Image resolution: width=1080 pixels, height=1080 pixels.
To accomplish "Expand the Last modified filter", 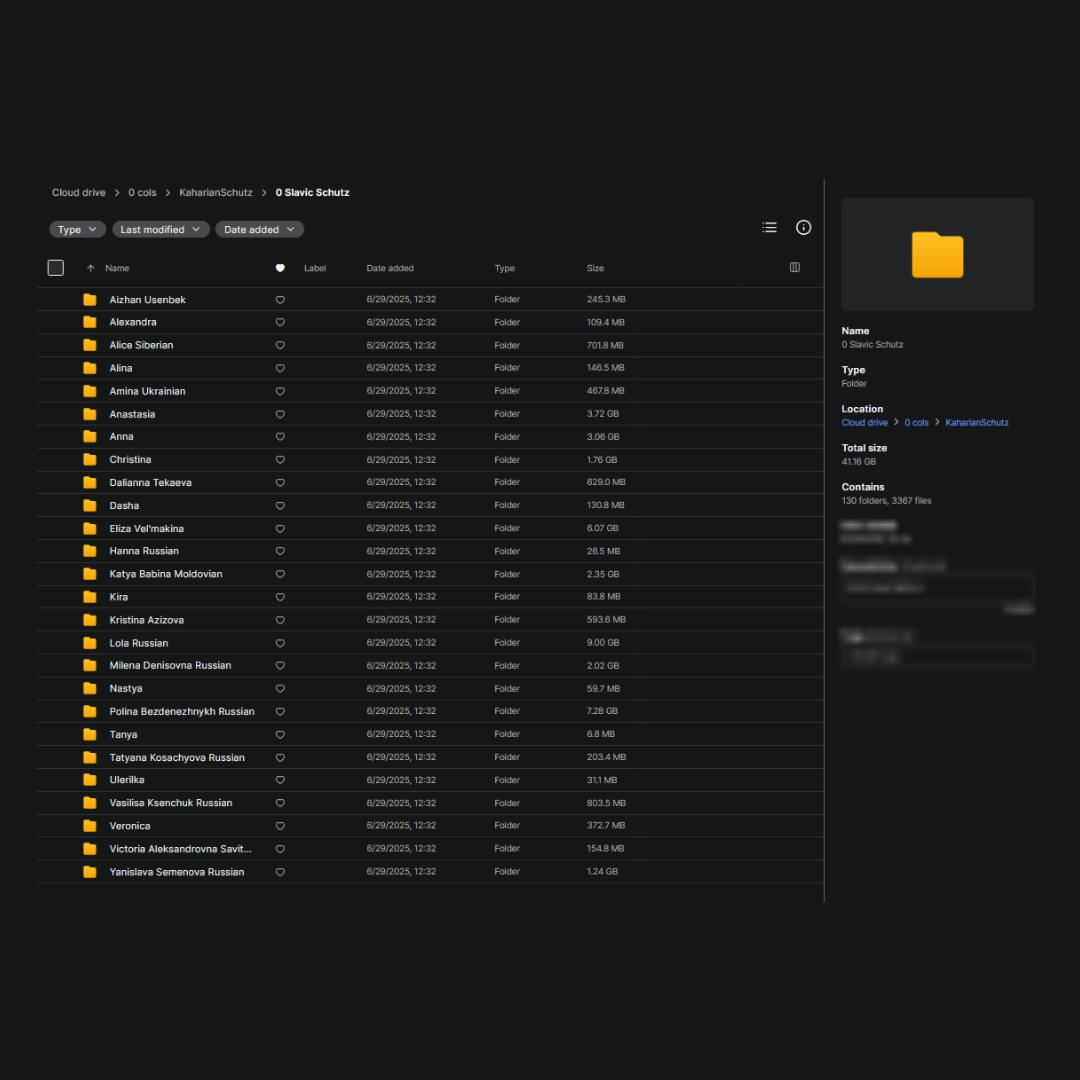I will [160, 230].
